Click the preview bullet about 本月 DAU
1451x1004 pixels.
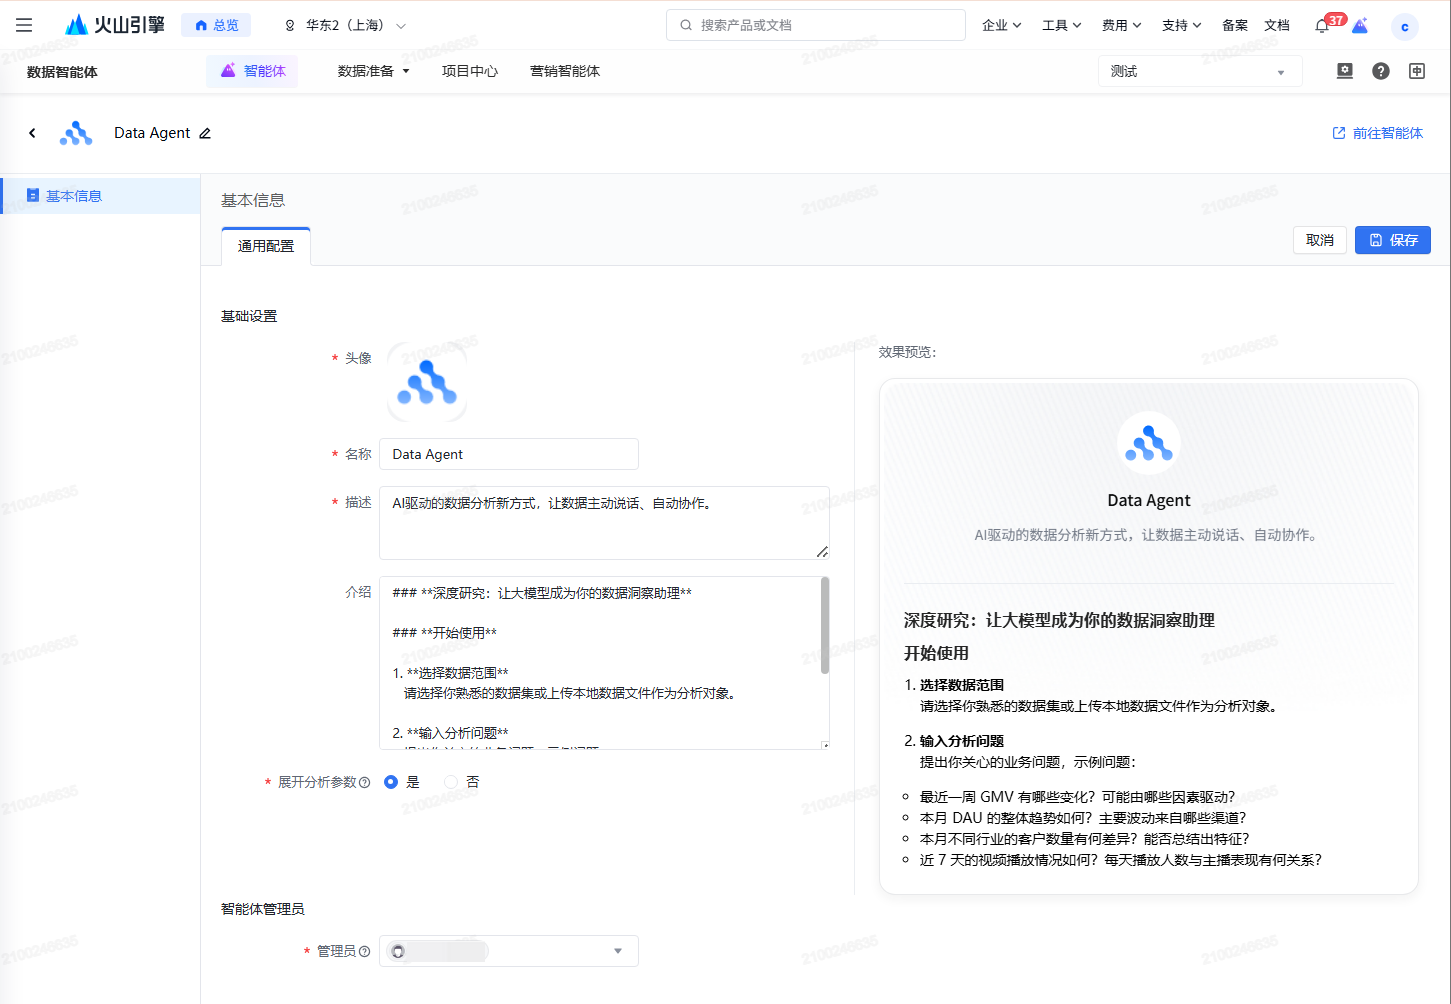[1083, 818]
